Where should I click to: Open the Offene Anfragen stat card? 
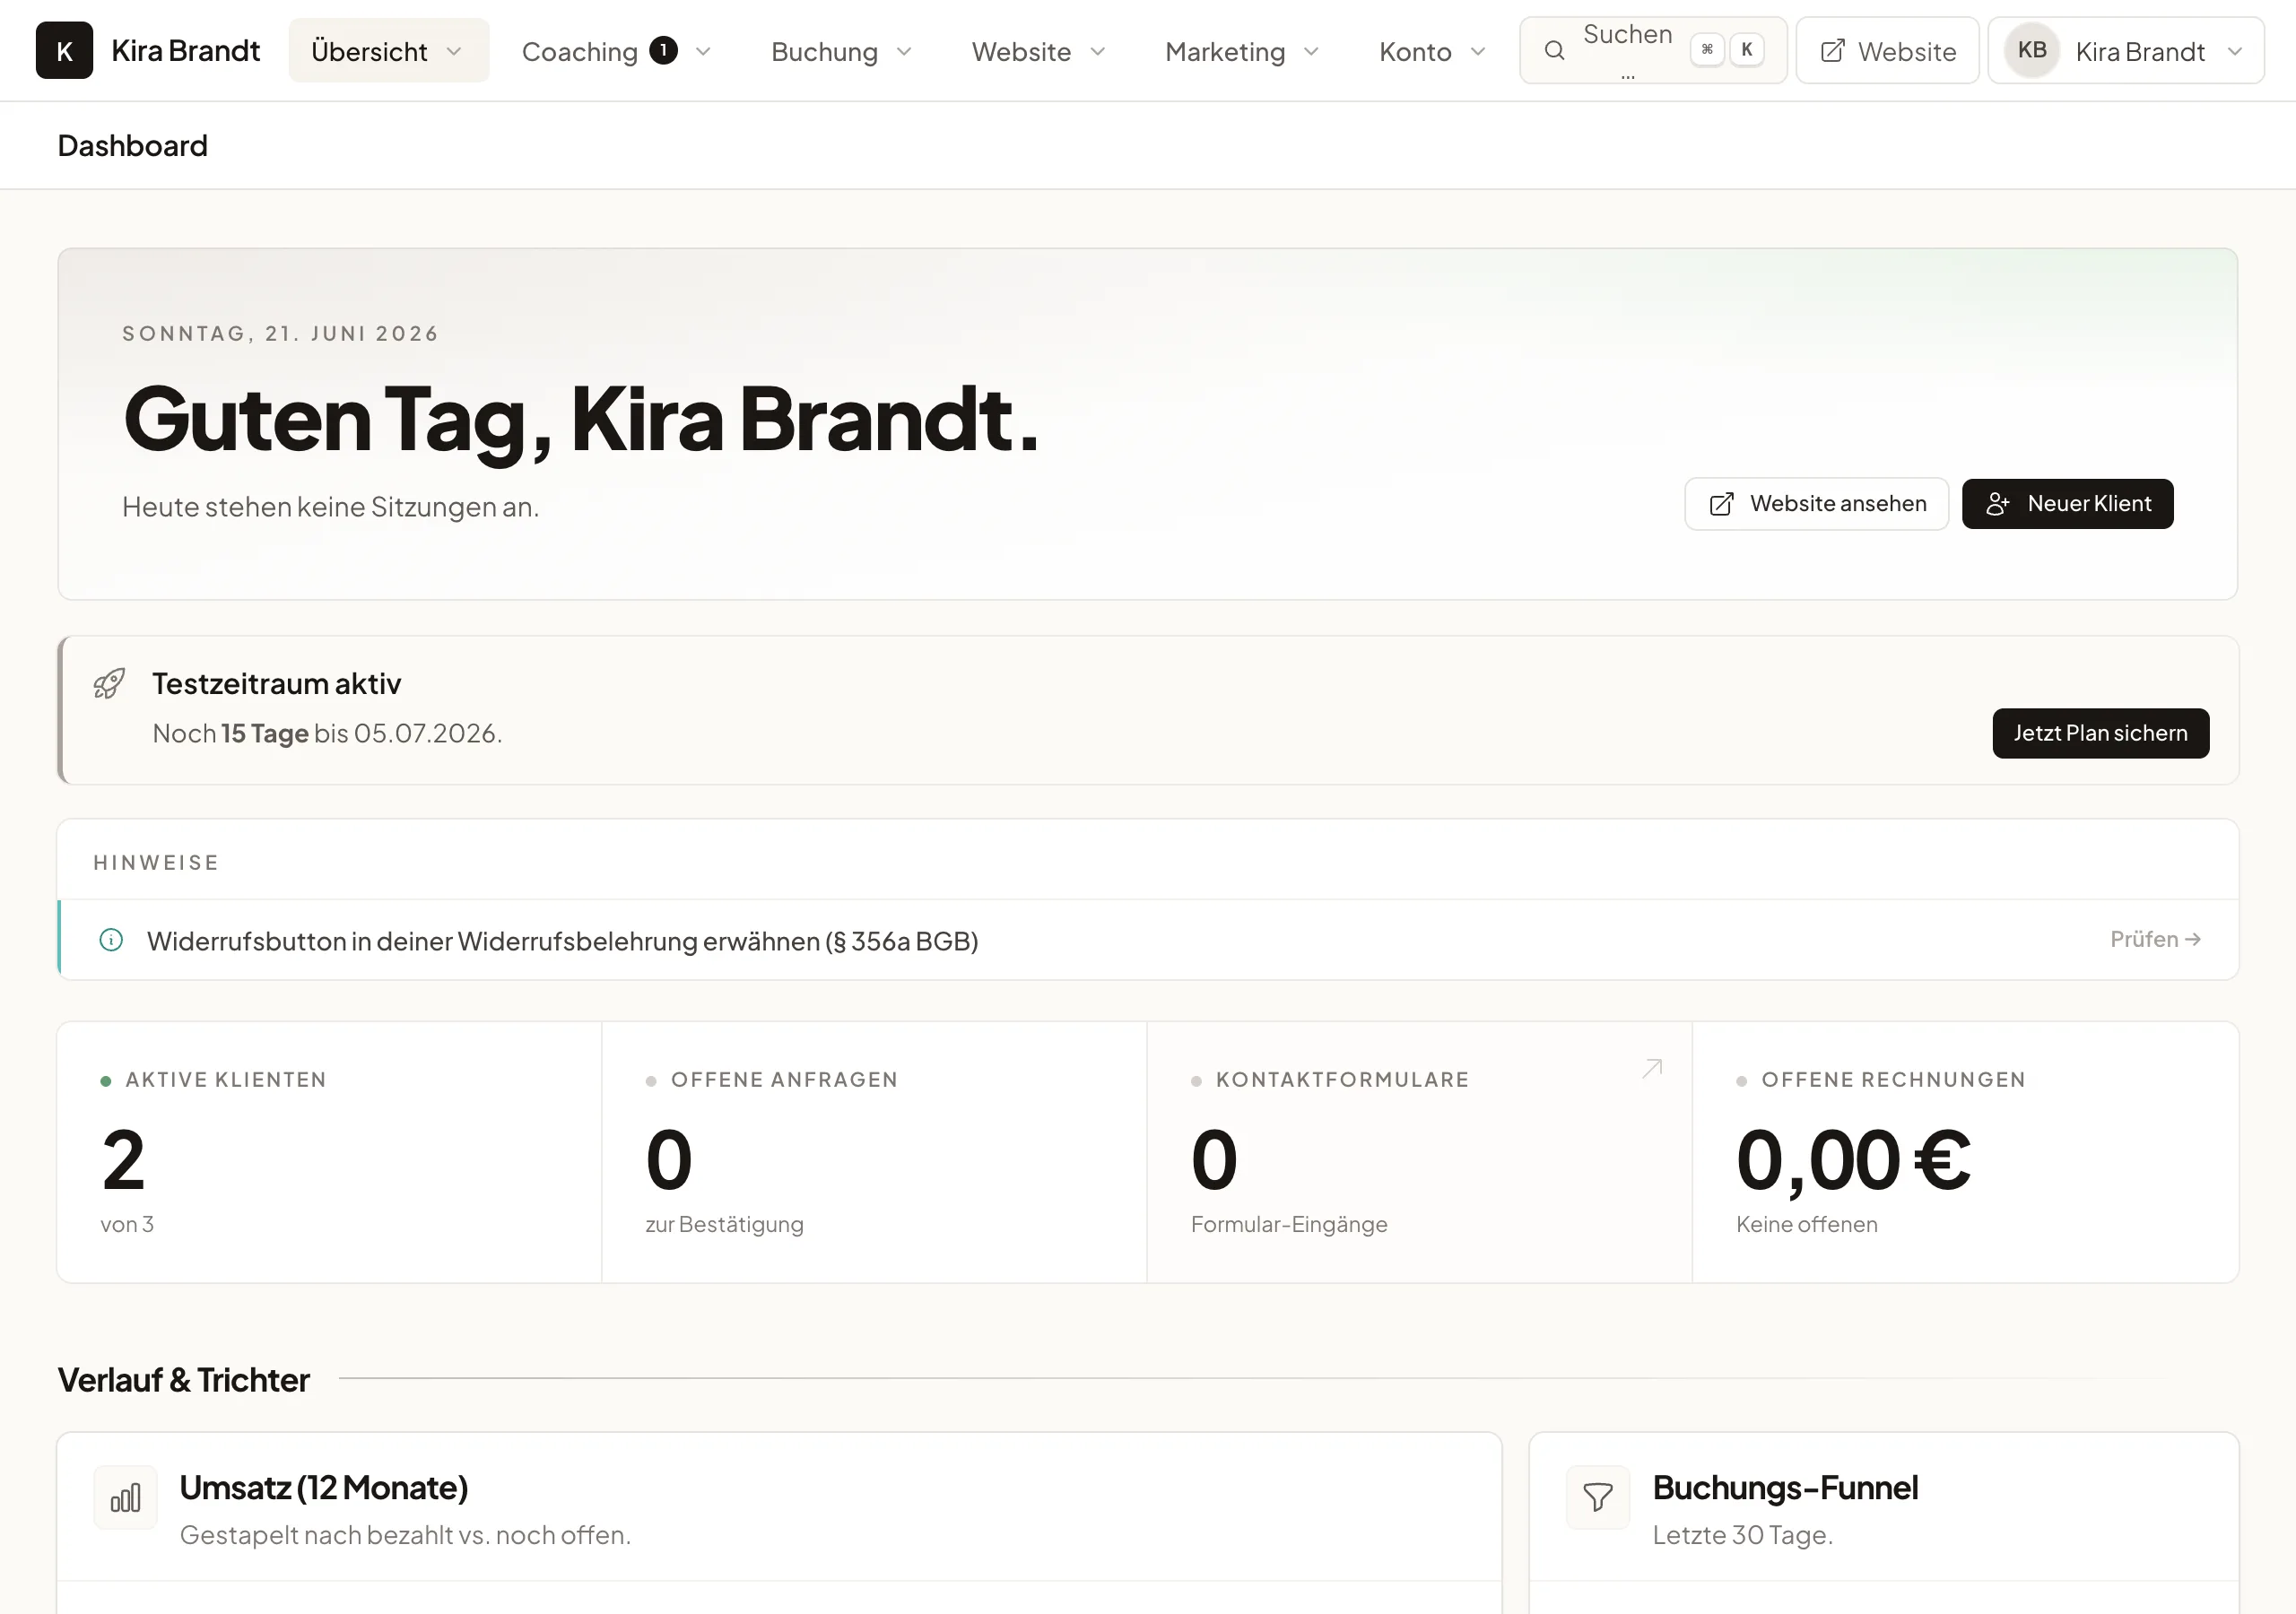874,1152
